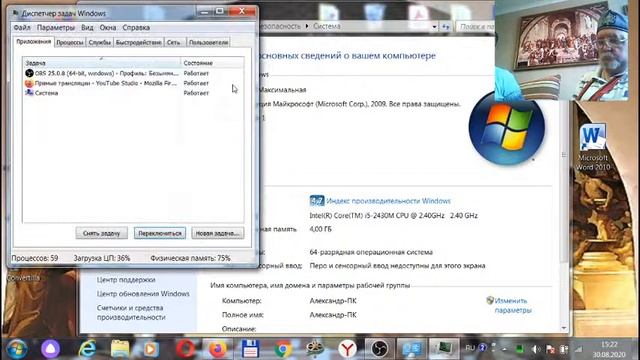Click the blue help icon in the tray
The image size is (640, 360).
(x=482, y=348)
